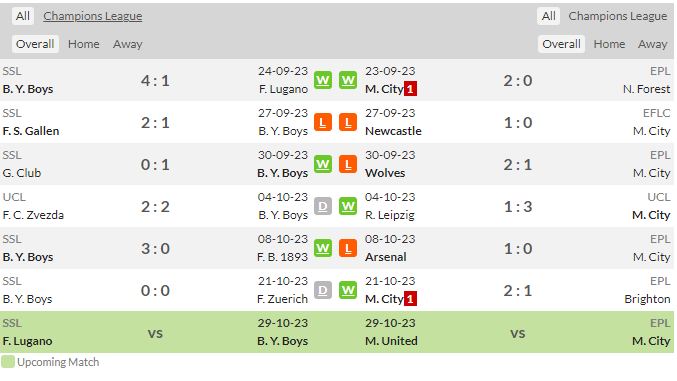Click the L badge beside Arsenal 08-10-23
677x381 pixels.
[x=348, y=248]
